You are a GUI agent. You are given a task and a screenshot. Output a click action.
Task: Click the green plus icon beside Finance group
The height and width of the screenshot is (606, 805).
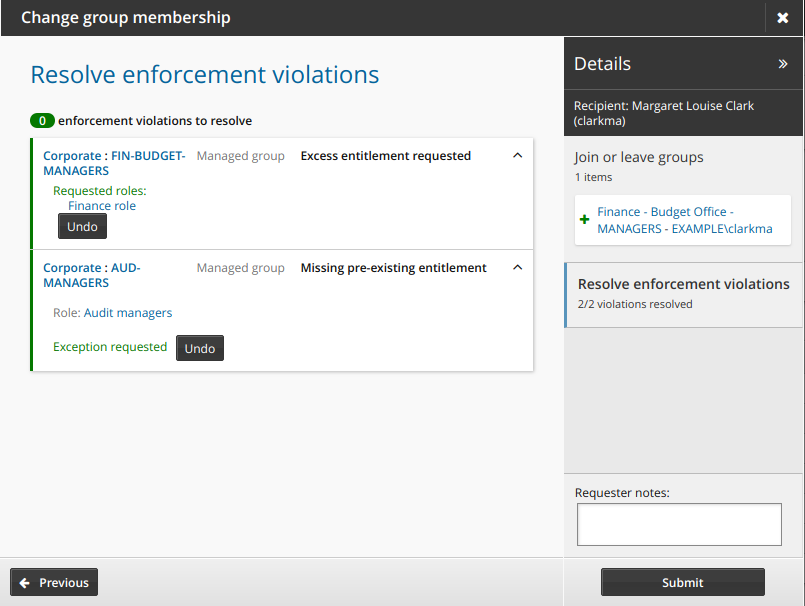(584, 220)
